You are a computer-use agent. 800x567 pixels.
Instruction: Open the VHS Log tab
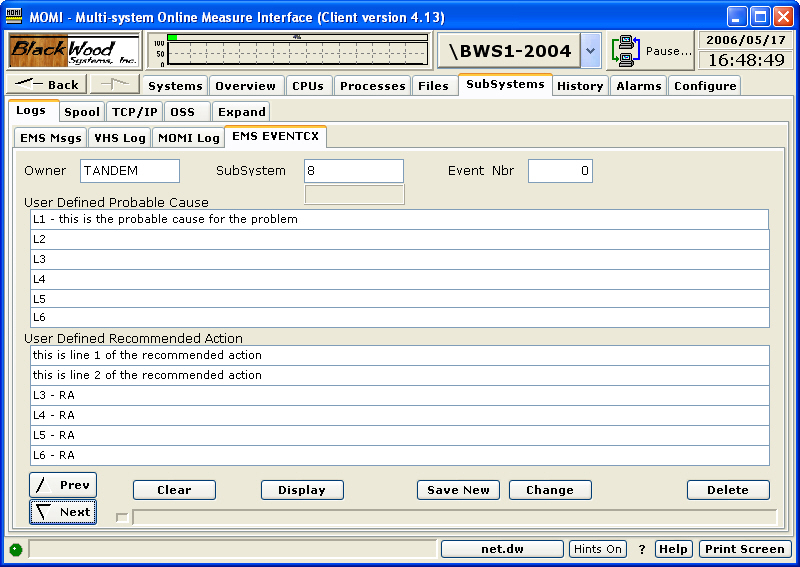(119, 138)
